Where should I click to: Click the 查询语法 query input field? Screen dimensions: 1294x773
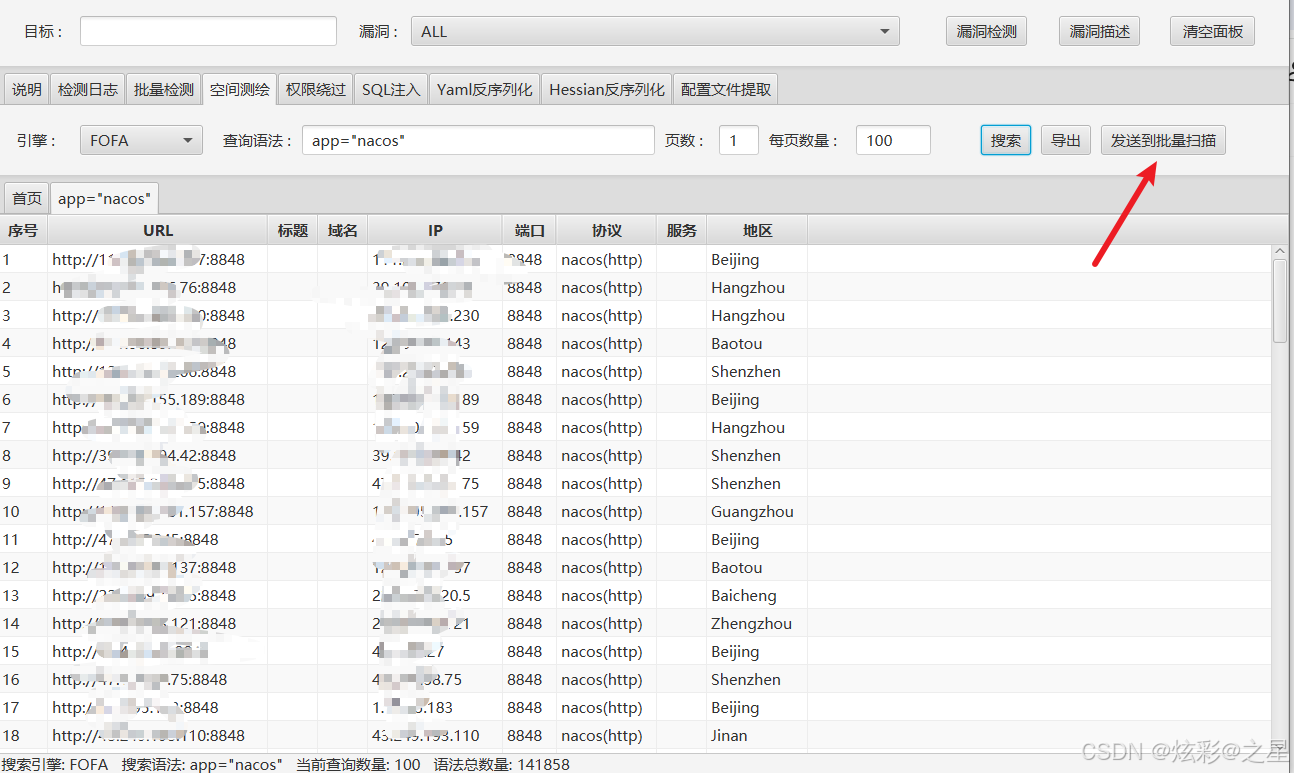478,140
